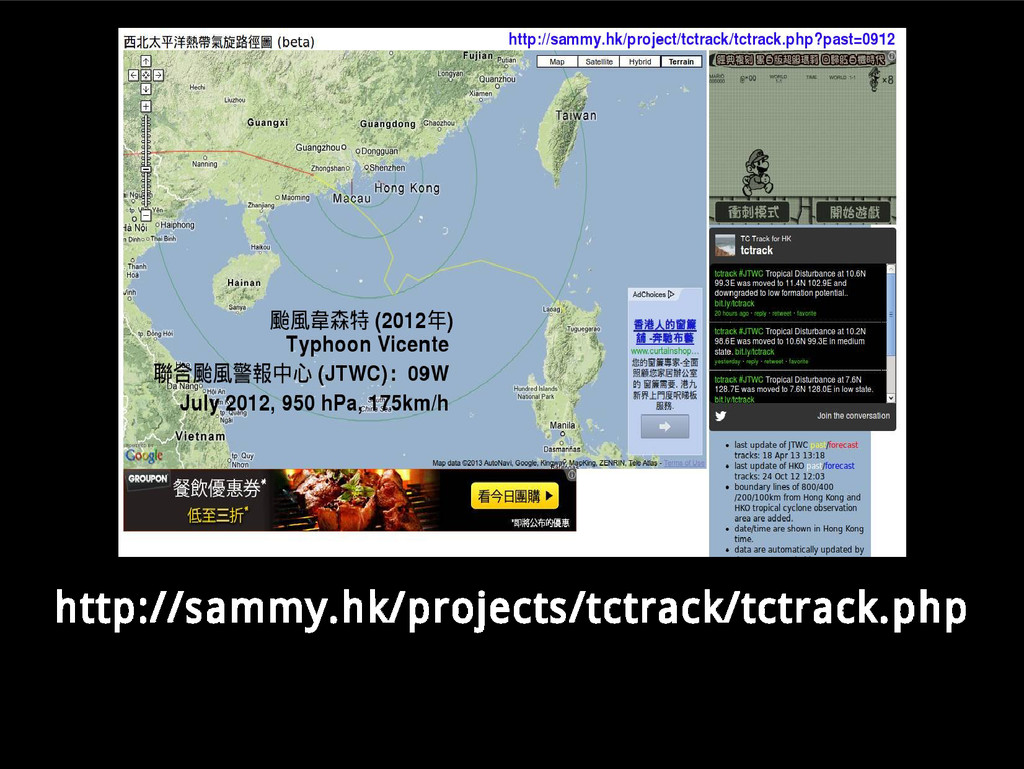Switch map view to Map
This screenshot has height=769, width=1024.
[557, 61]
